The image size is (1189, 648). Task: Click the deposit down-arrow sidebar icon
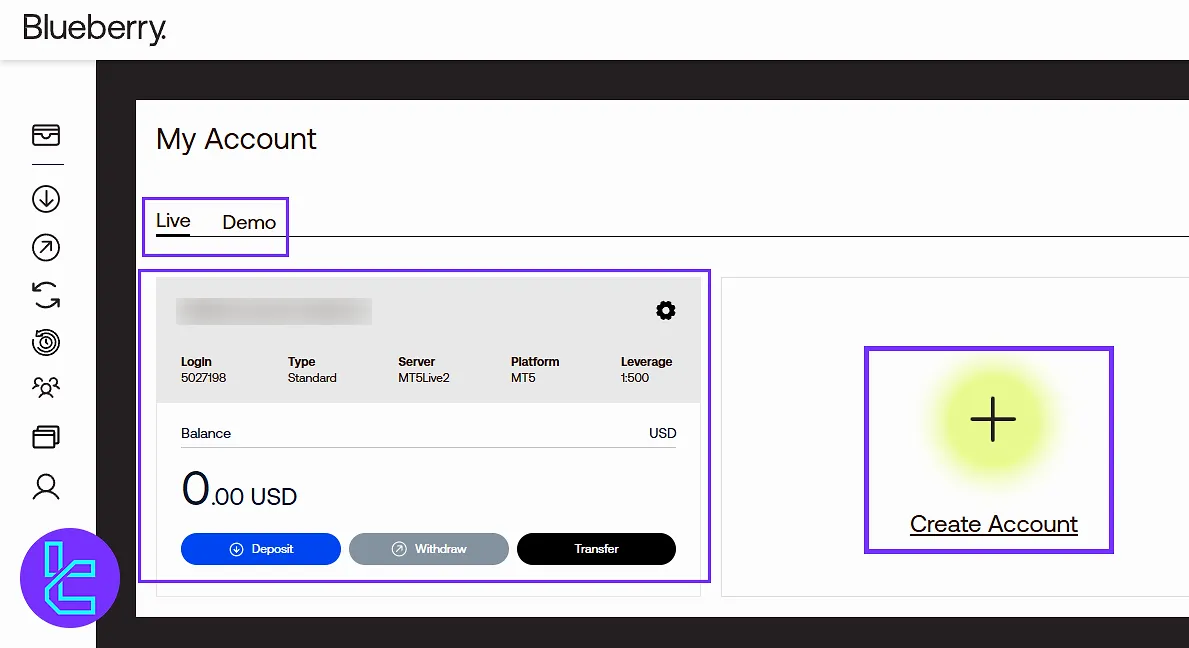coord(46,199)
